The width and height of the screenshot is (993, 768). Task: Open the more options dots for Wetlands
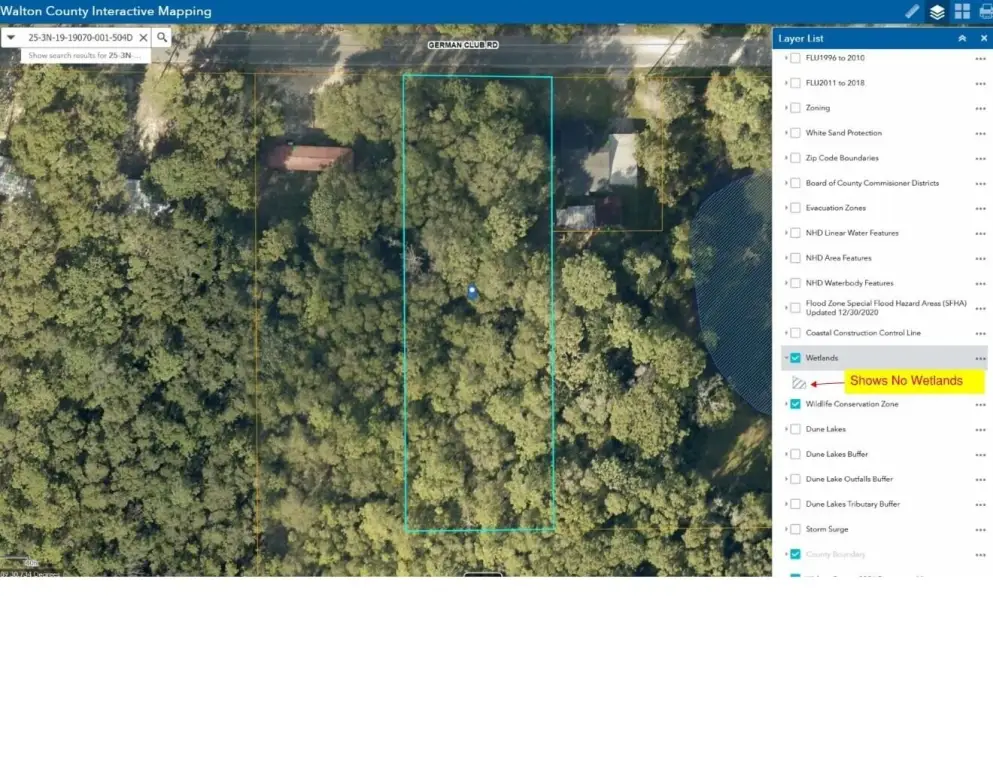point(980,358)
